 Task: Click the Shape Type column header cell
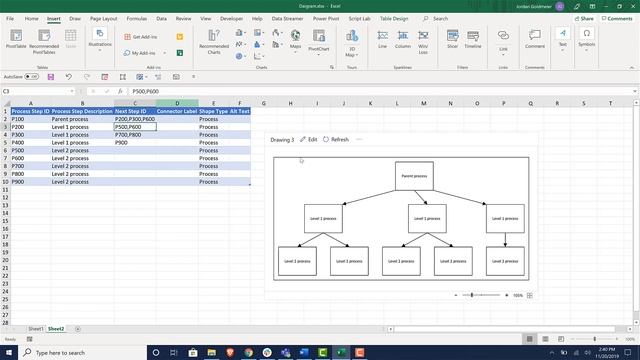[x=213, y=111]
